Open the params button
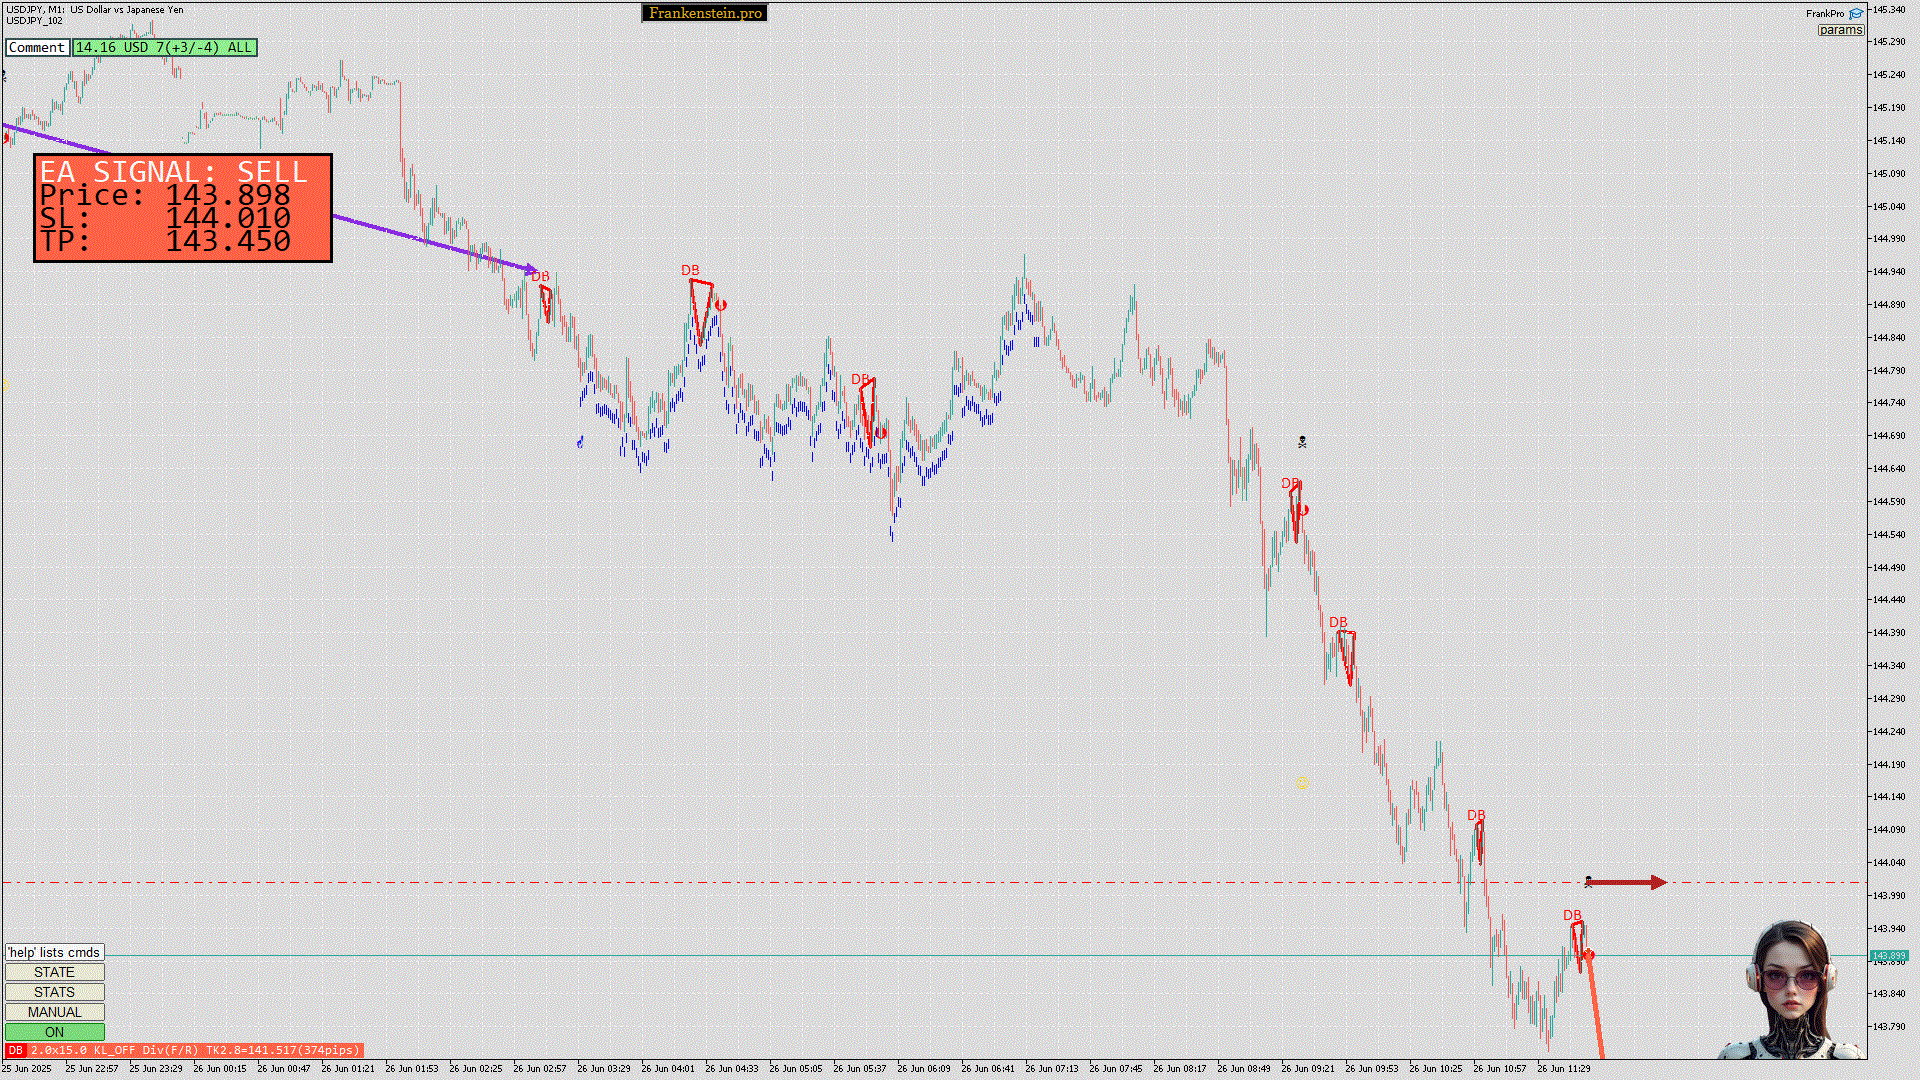Screen dimensions: 1920x1080 coord(1840,30)
